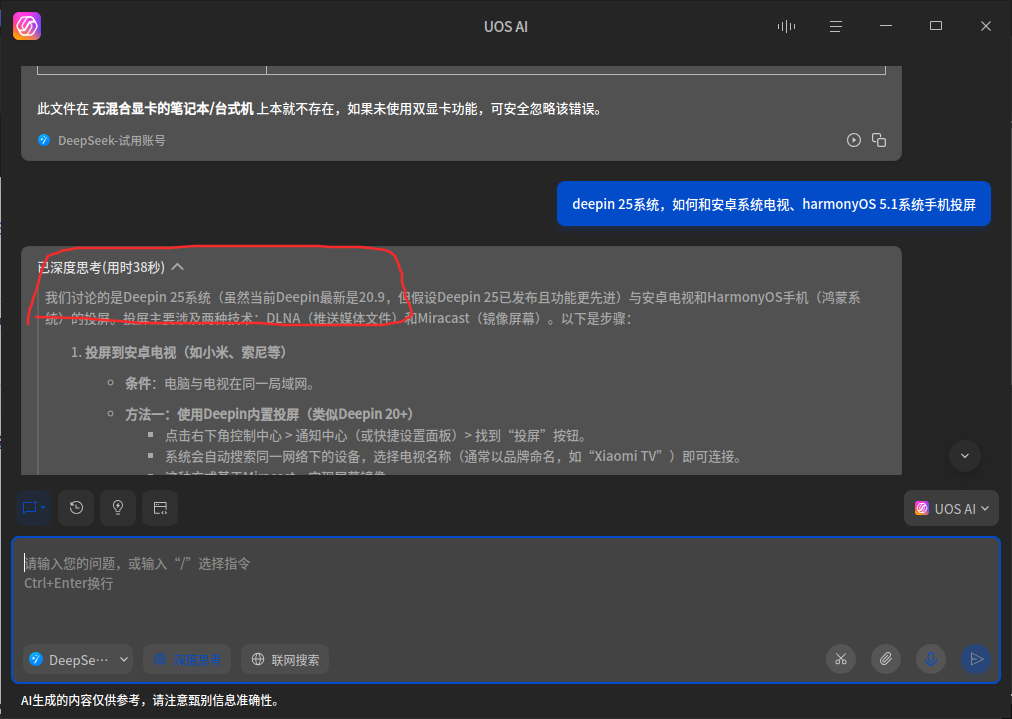Attach a file with paperclip icon

pos(886,659)
